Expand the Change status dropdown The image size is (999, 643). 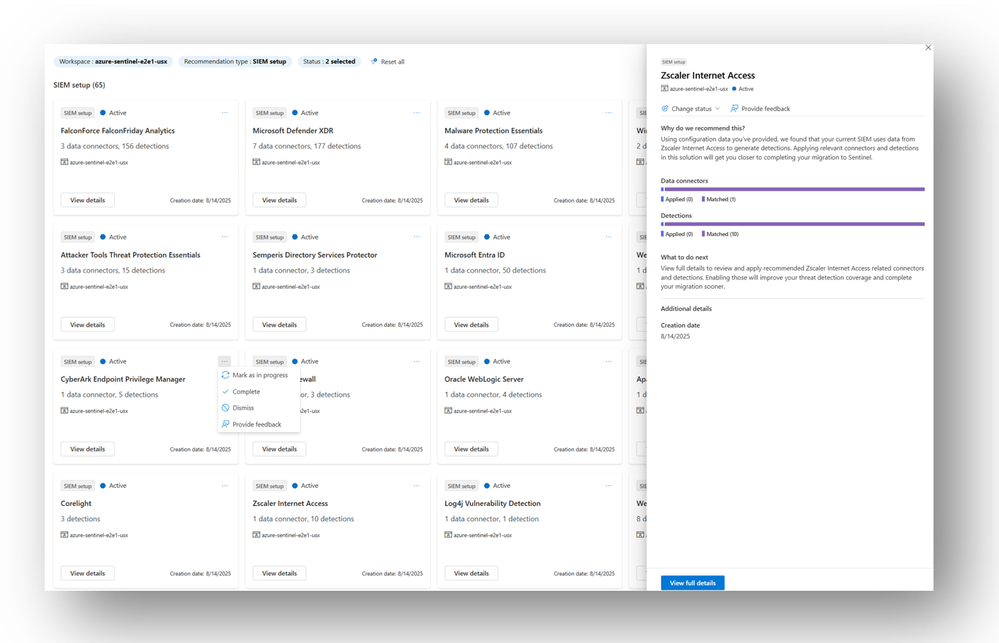[x=691, y=108]
